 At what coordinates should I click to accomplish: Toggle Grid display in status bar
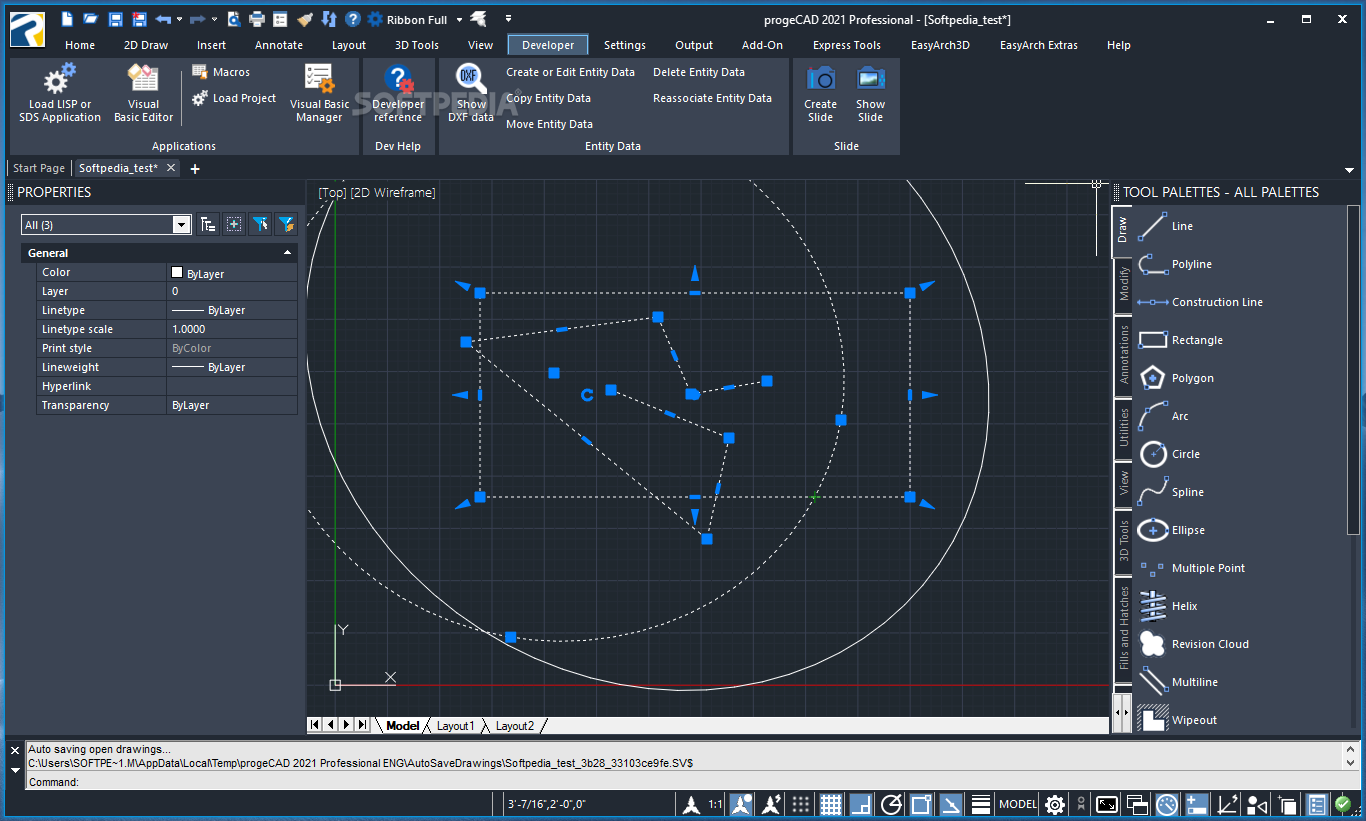click(831, 804)
